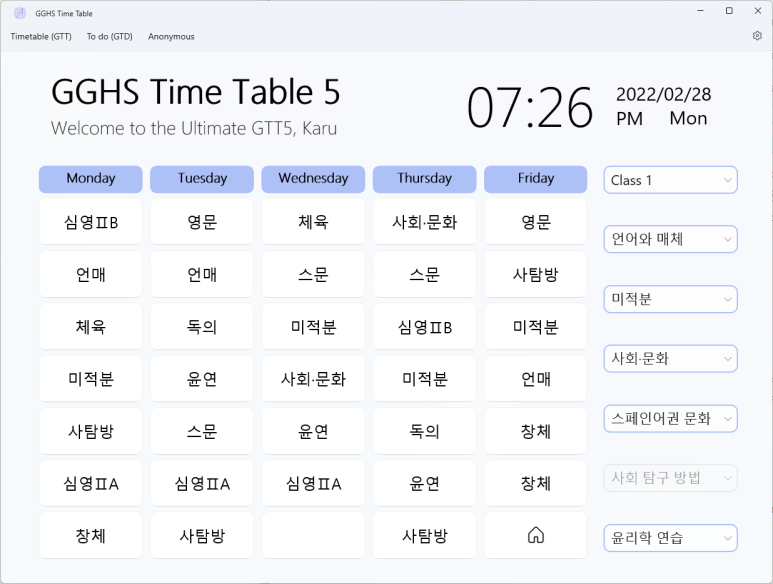This screenshot has height=584, width=773.
Task: Open the Anonymous menu
Action: coord(171,36)
